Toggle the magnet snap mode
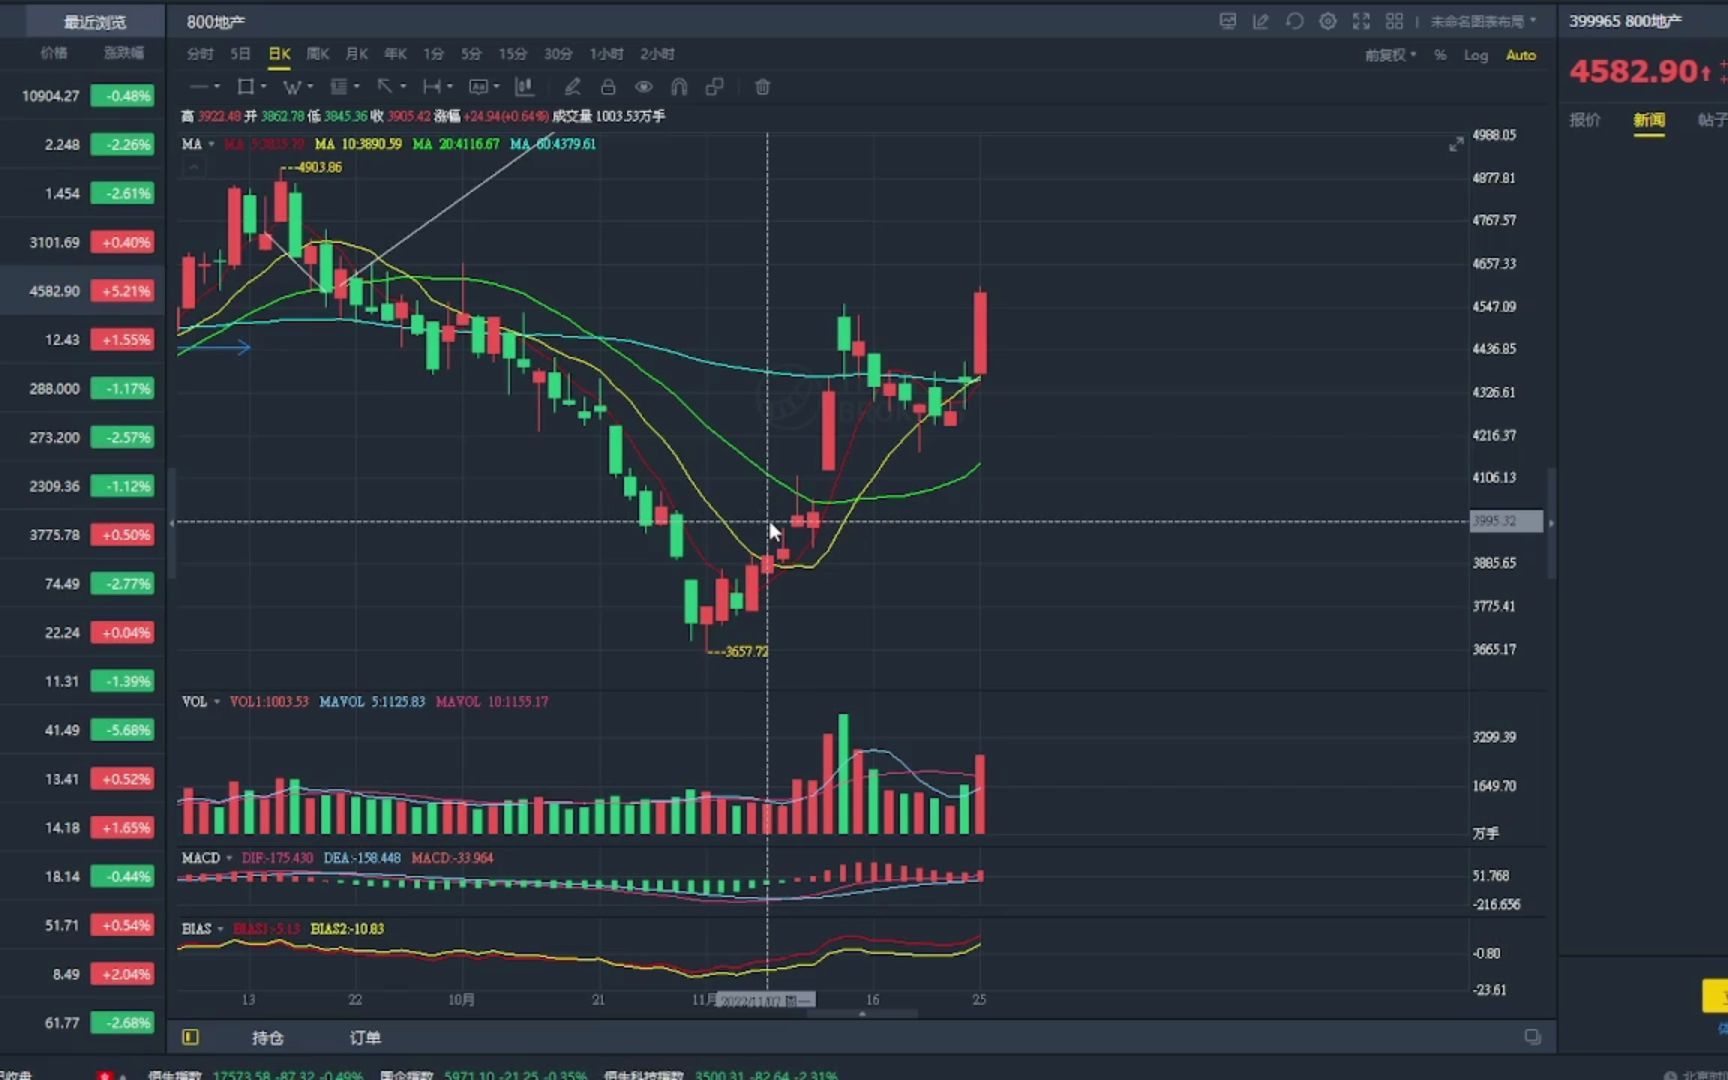 click(679, 87)
